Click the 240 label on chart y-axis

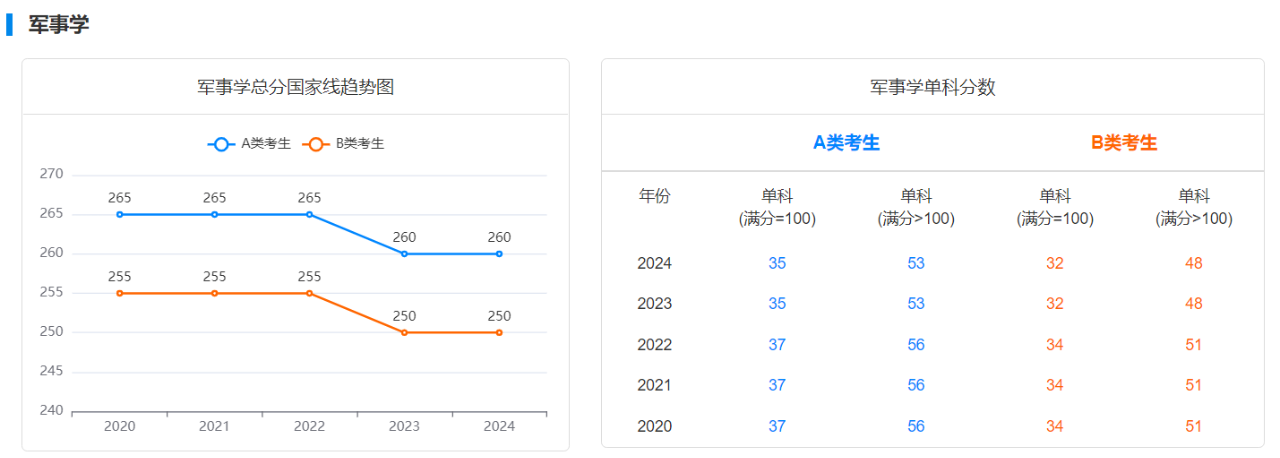point(51,410)
